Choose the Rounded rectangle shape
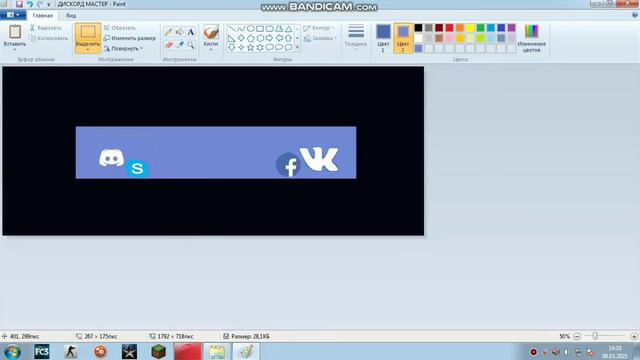 (269, 29)
